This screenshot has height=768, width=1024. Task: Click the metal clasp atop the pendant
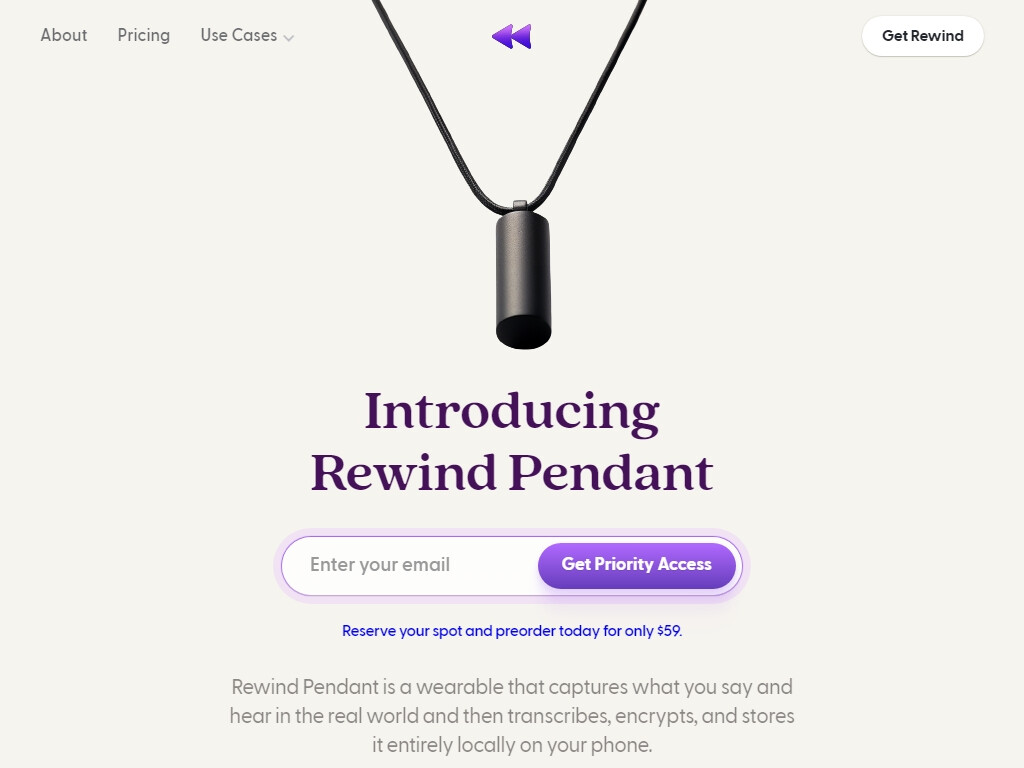click(520, 205)
